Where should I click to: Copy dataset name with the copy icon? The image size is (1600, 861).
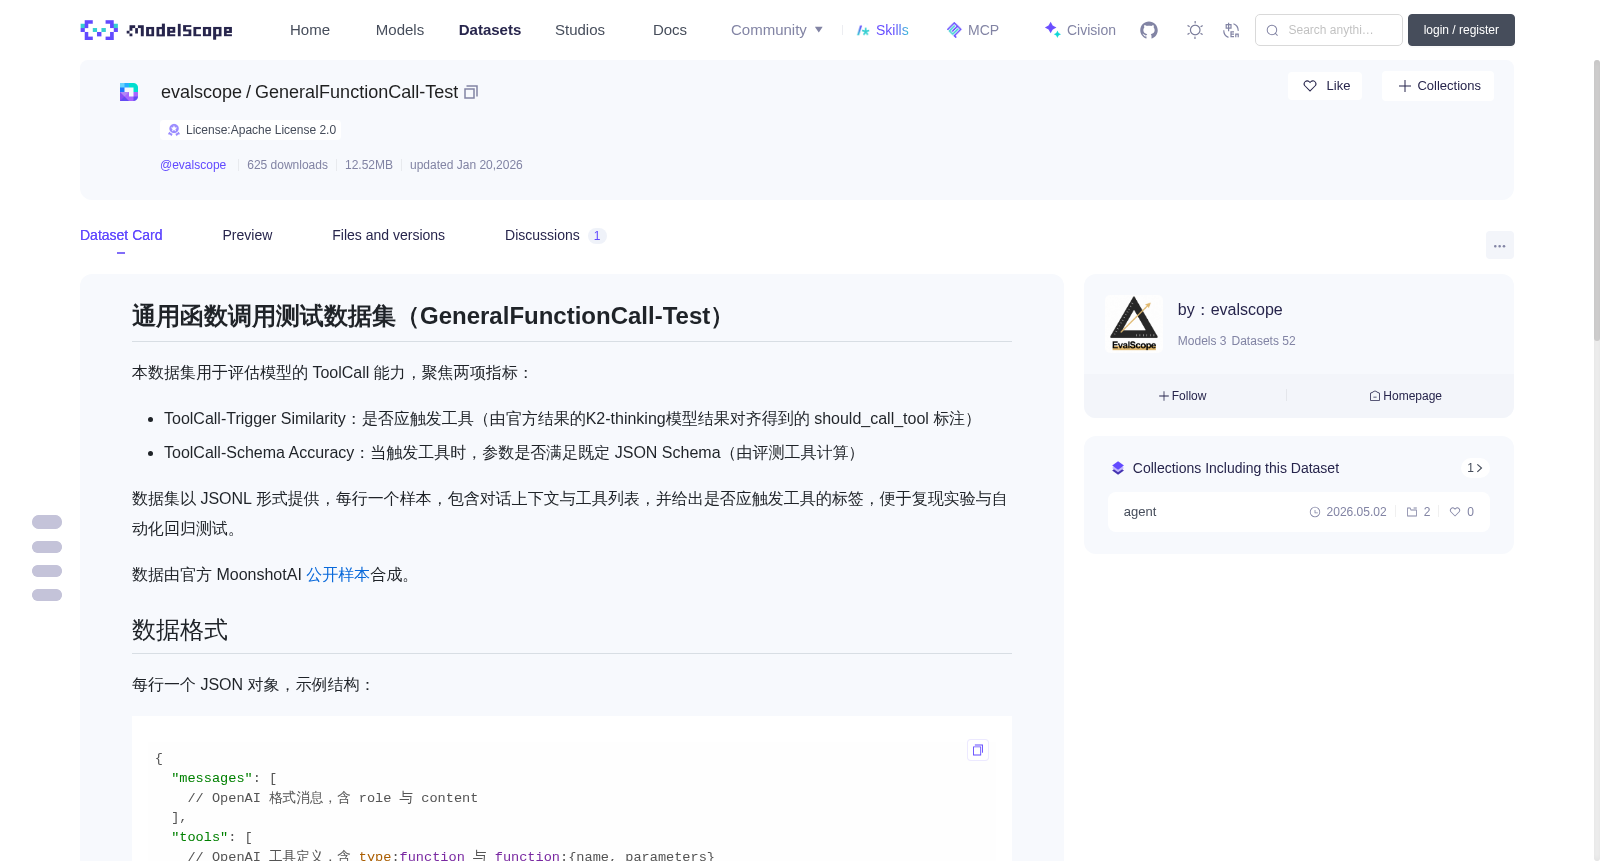point(471,92)
